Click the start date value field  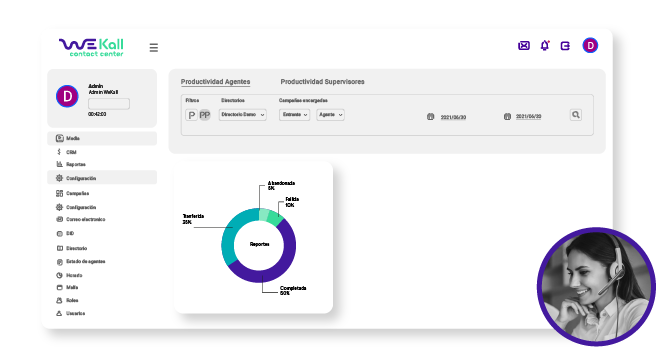453,117
